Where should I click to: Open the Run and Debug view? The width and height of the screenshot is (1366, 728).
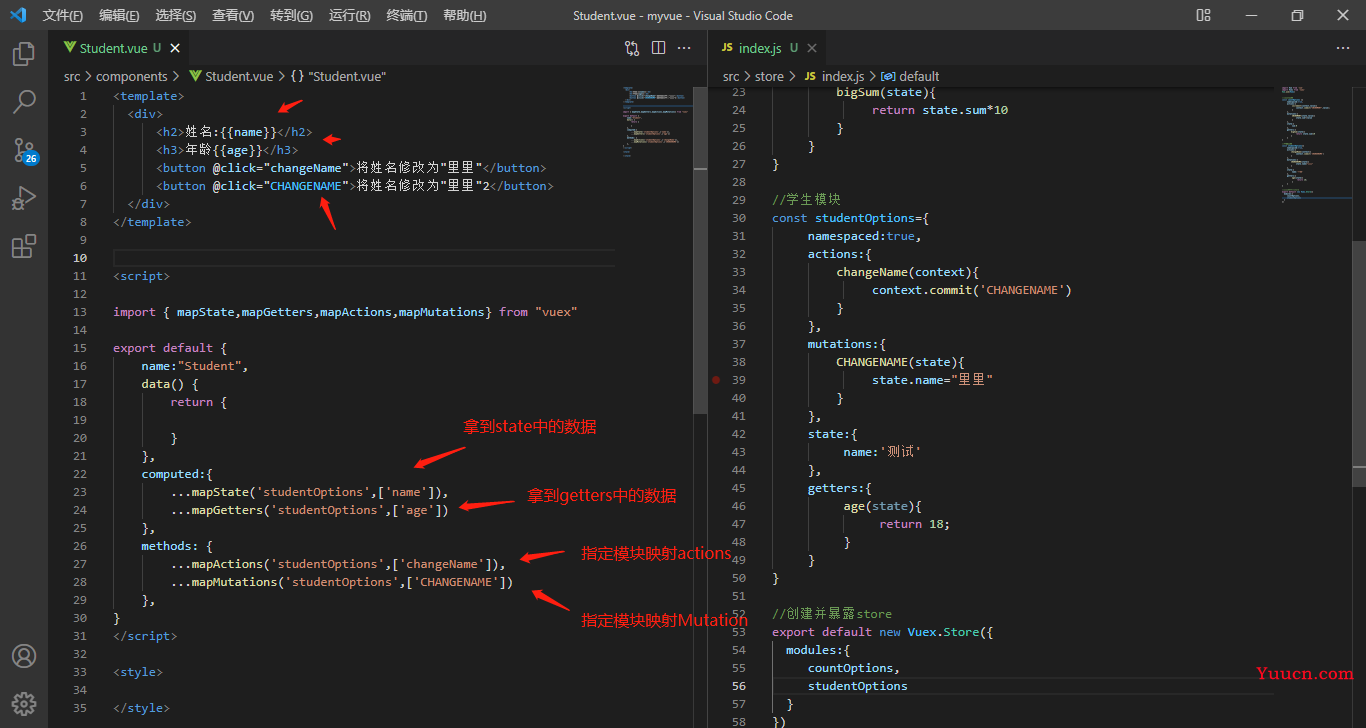click(24, 198)
